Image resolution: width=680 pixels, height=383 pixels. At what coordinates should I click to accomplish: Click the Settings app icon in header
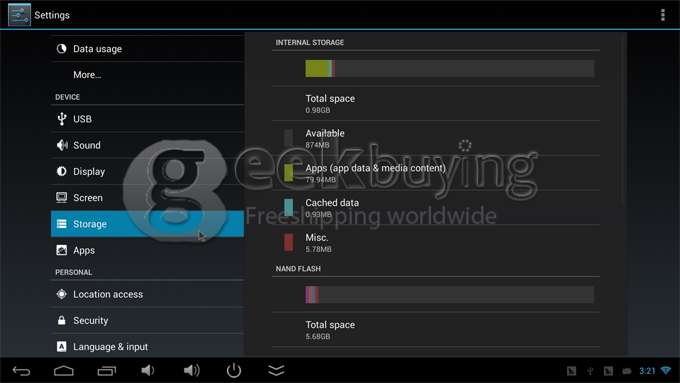20,15
